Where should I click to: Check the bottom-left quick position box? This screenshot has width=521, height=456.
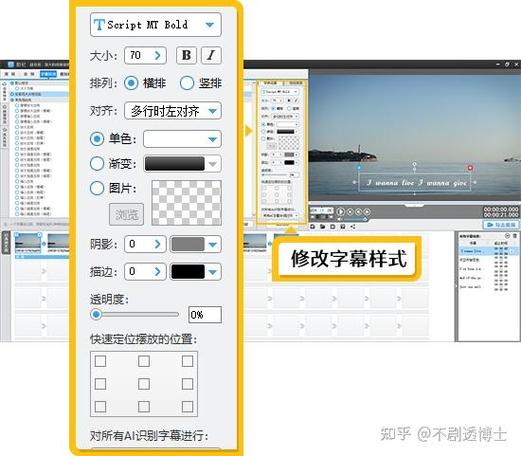click(100, 407)
